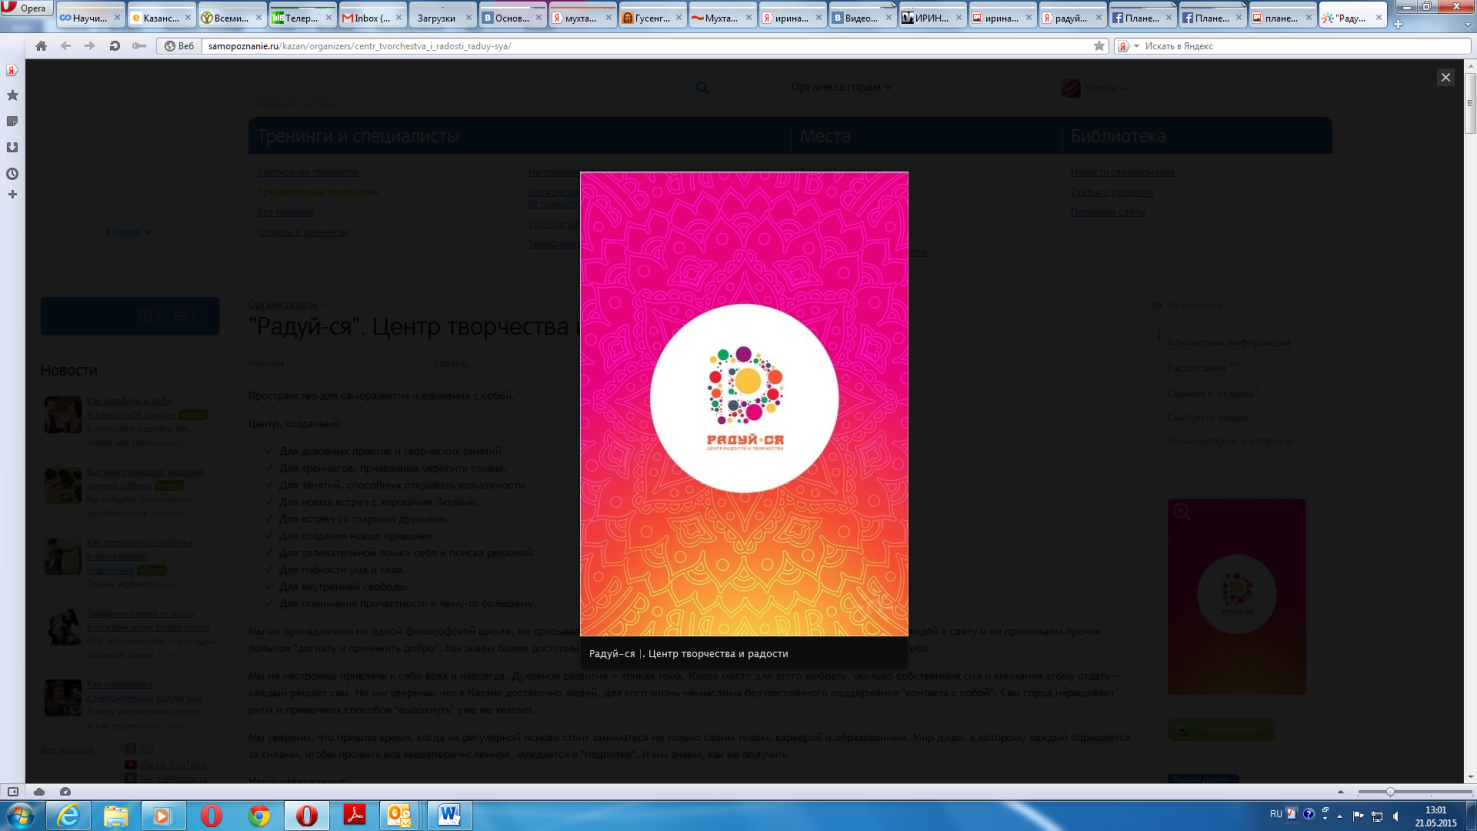Click Opera Link cloud icon in status bar
1477x831 pixels.
pyautogui.click(x=39, y=791)
